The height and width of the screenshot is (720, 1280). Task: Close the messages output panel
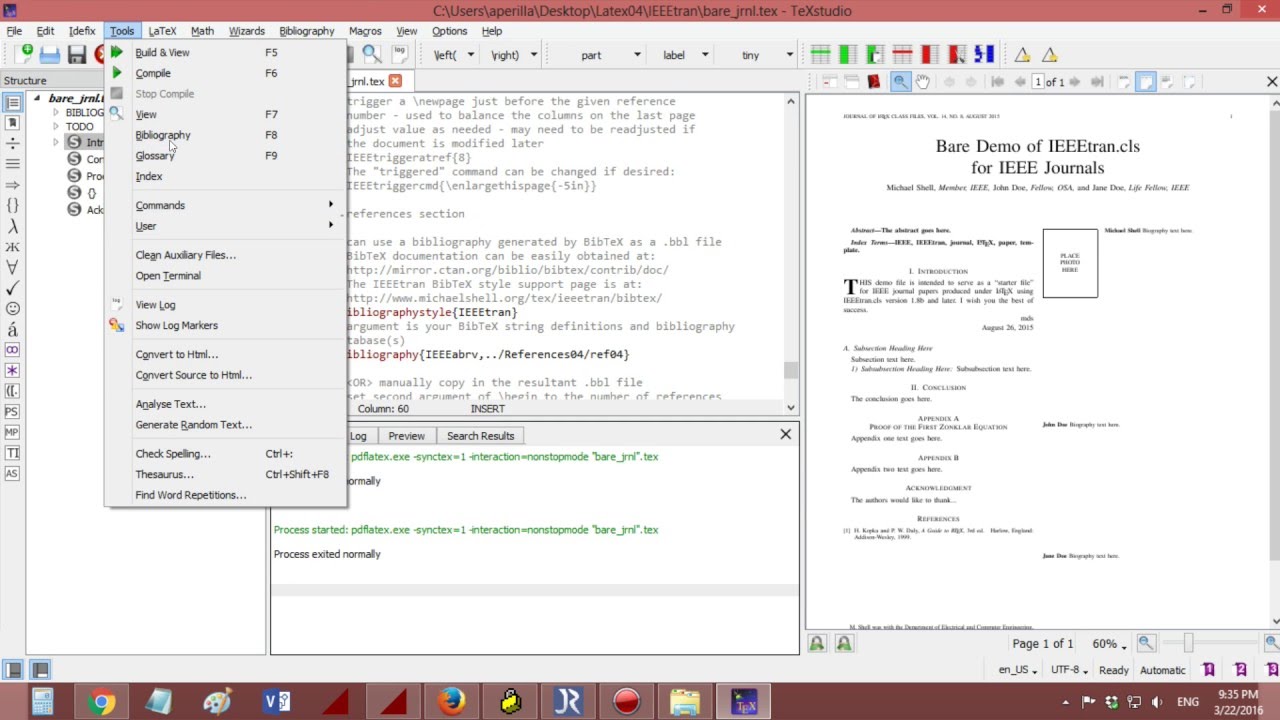[785, 434]
